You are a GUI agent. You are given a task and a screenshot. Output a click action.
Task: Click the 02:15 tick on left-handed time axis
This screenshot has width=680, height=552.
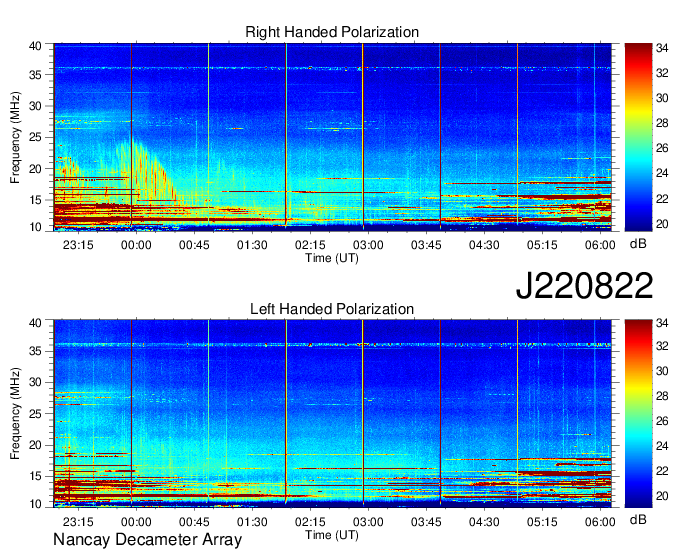[310, 522]
